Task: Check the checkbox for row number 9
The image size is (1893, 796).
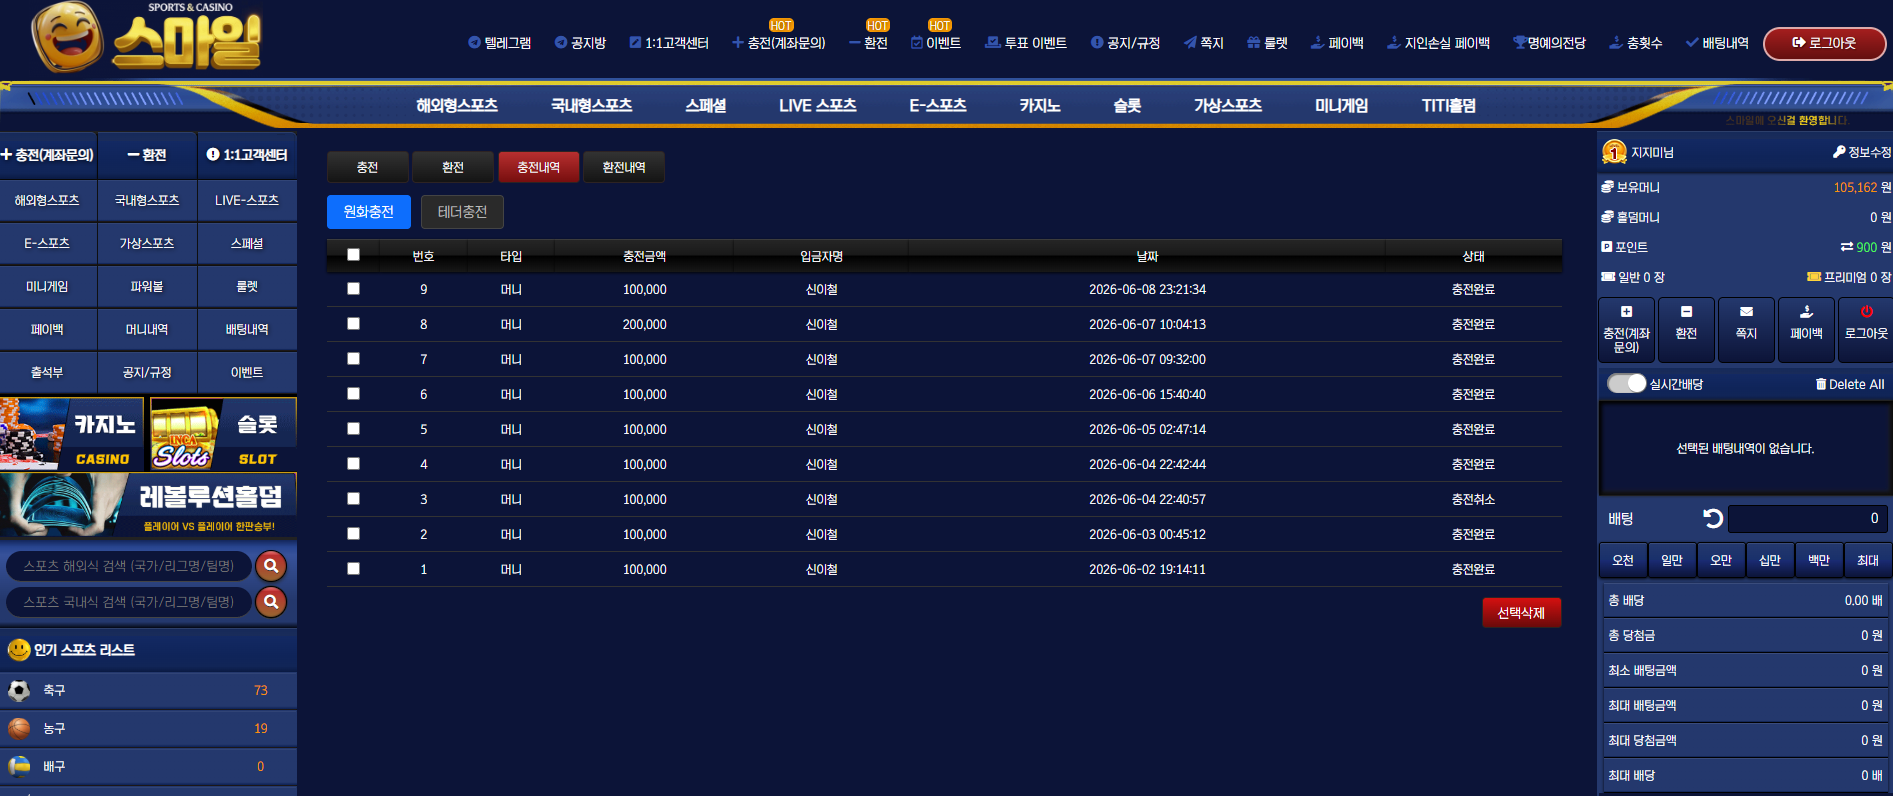Action: point(353,288)
